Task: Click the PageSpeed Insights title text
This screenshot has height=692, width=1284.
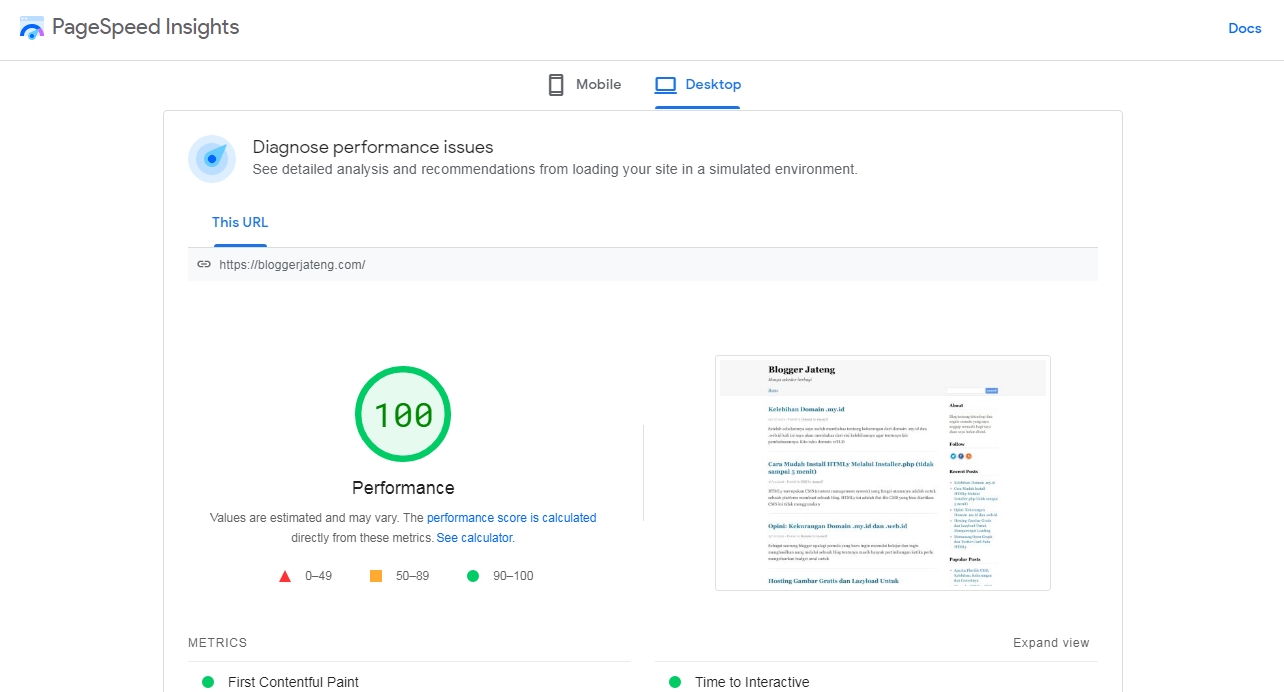Action: tap(146, 27)
